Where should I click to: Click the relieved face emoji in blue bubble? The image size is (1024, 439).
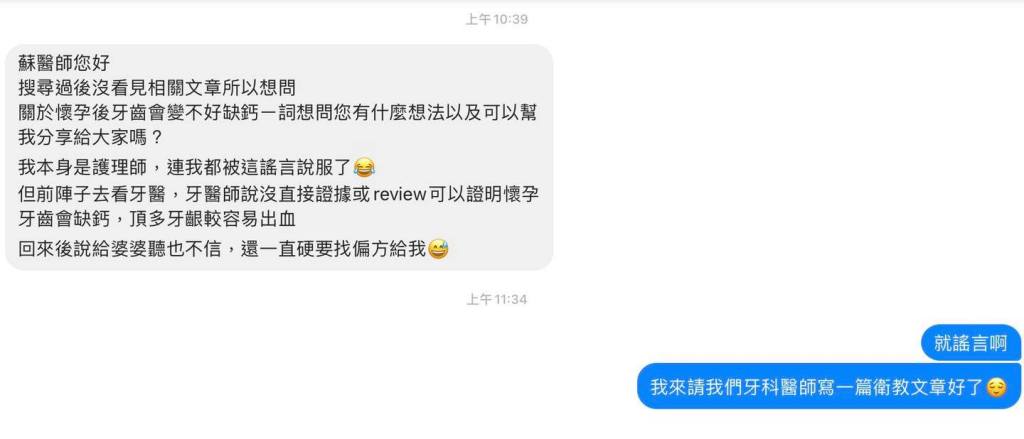[x=996, y=387]
